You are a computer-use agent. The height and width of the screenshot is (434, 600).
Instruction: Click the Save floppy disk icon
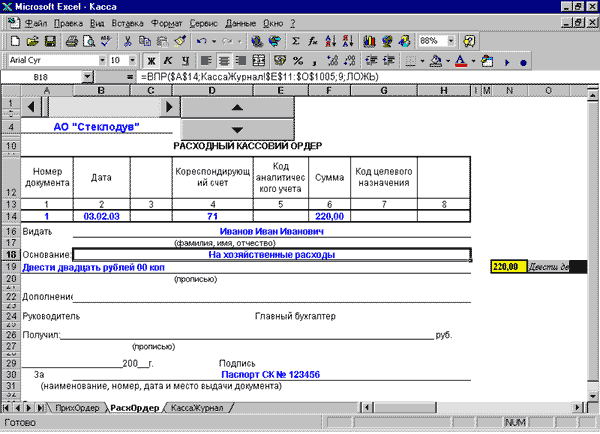50,41
